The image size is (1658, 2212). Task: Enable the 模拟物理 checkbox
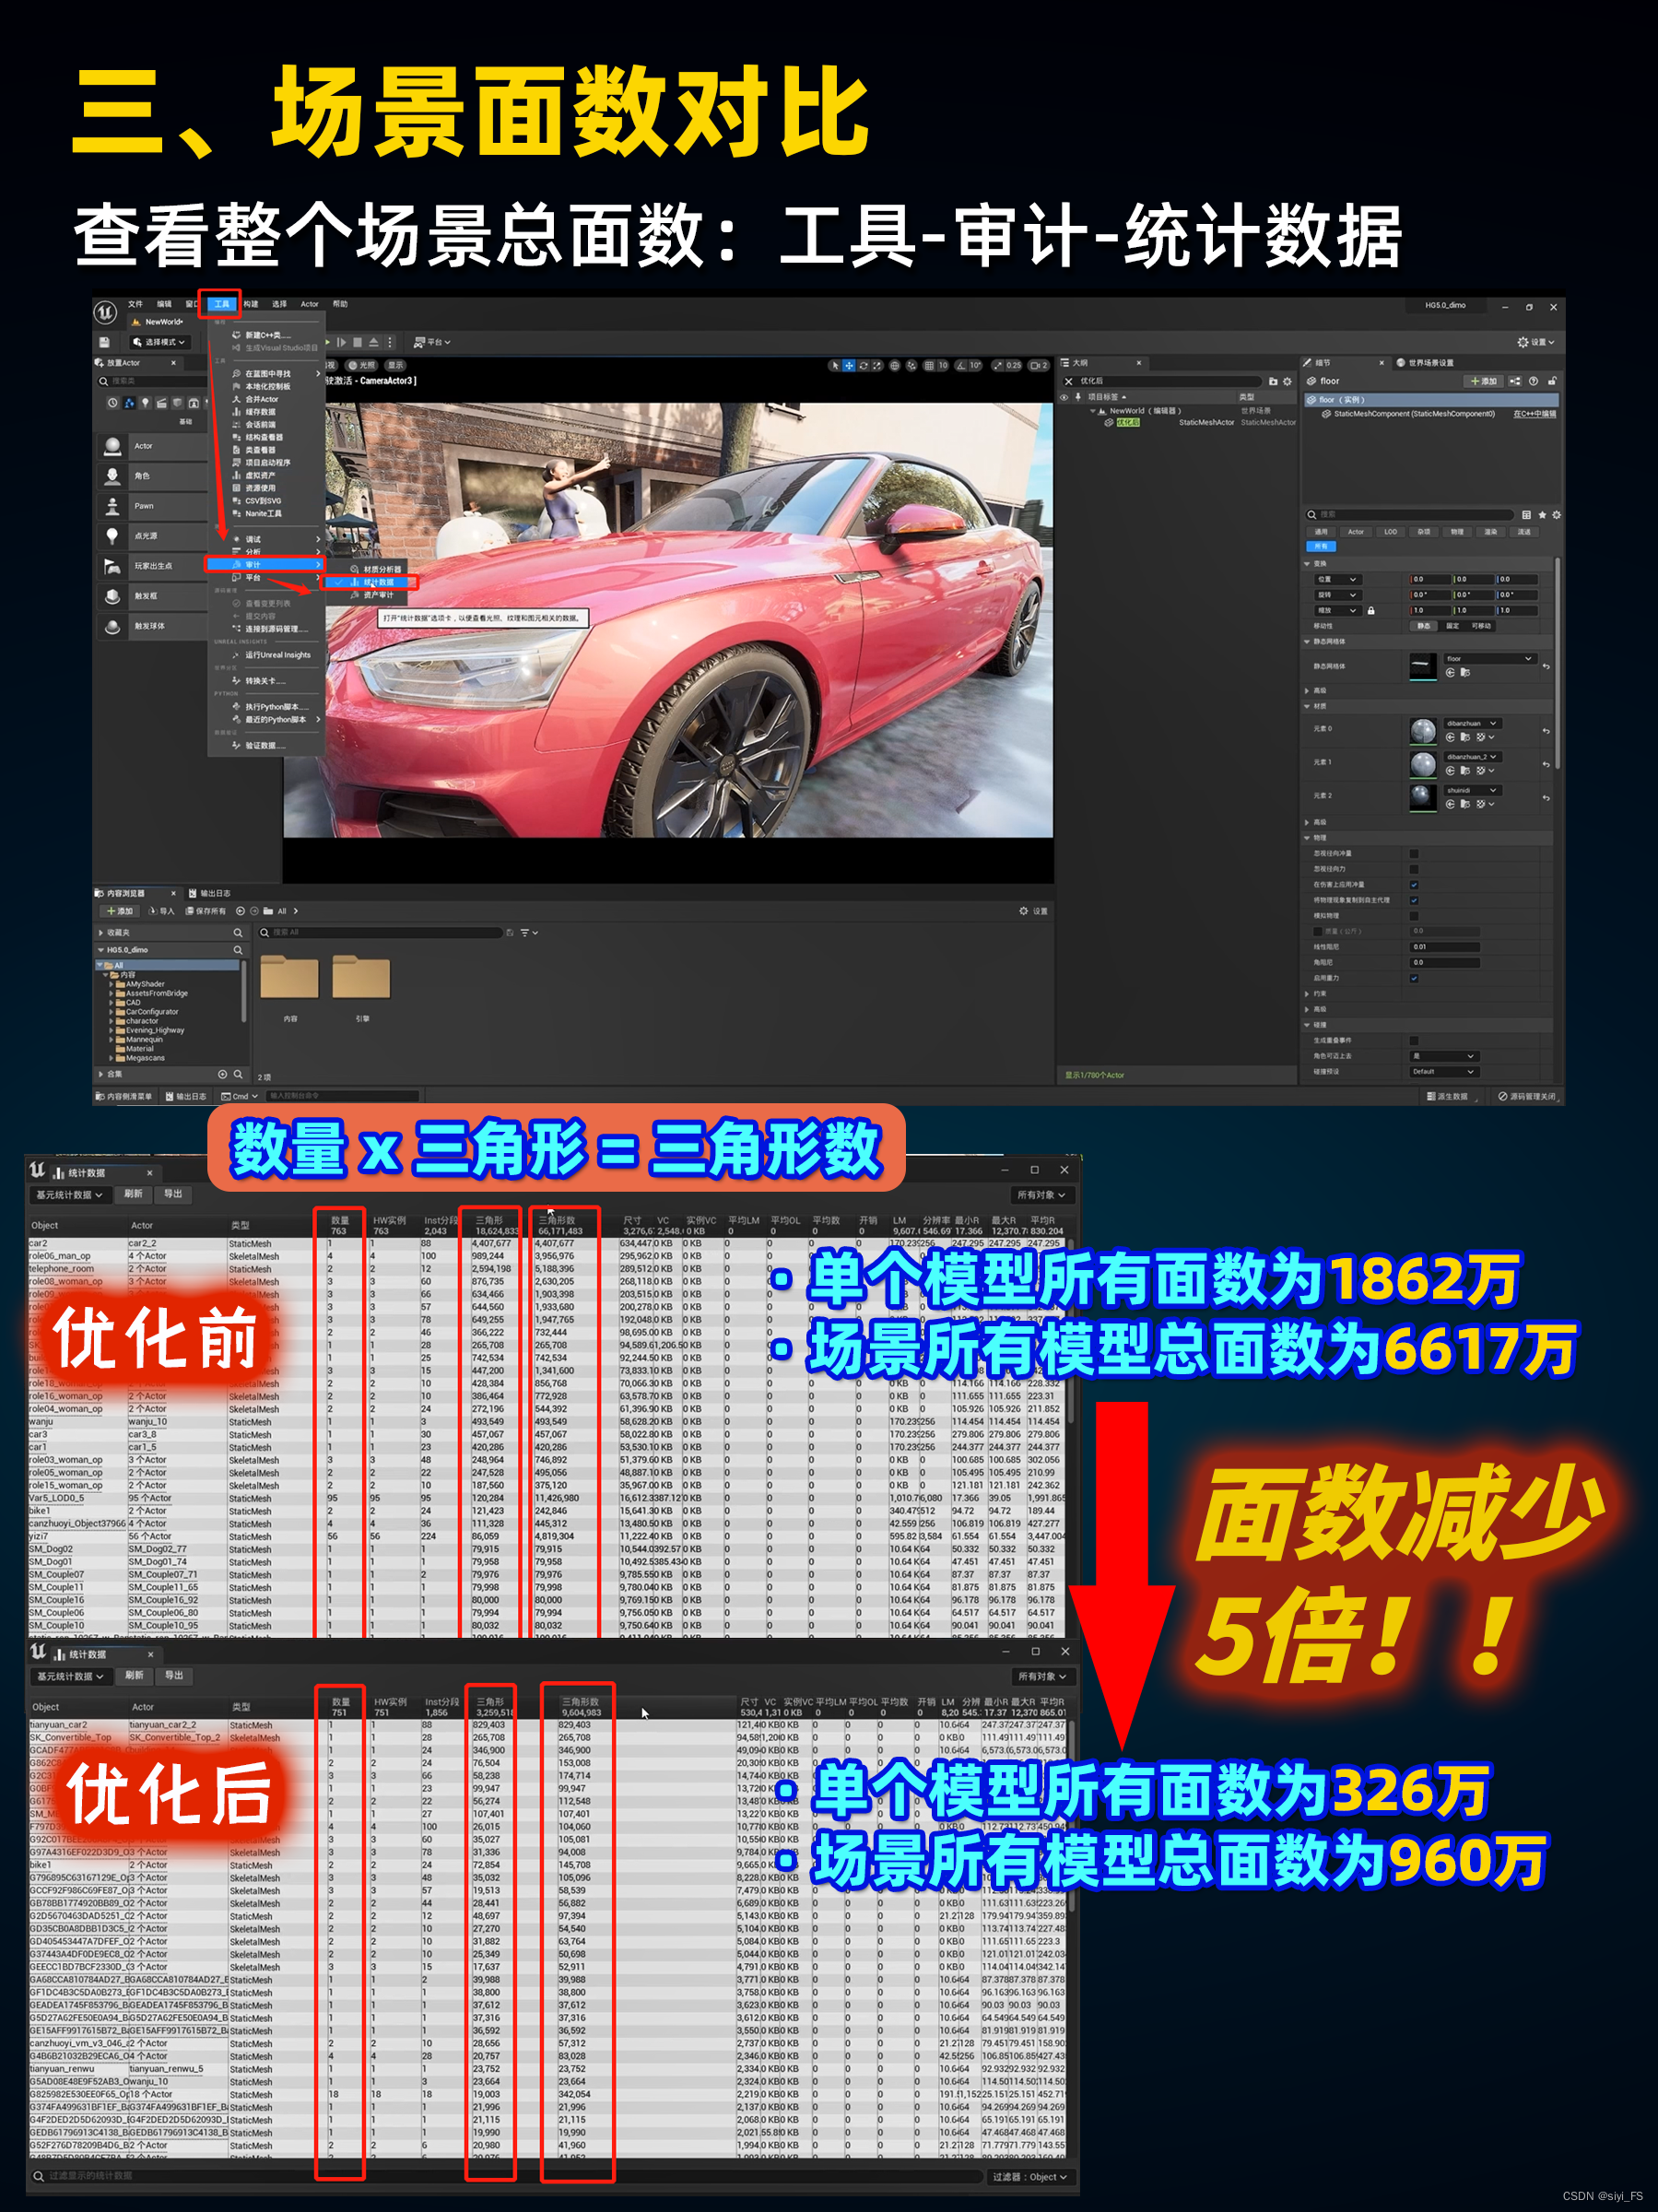tap(1414, 916)
